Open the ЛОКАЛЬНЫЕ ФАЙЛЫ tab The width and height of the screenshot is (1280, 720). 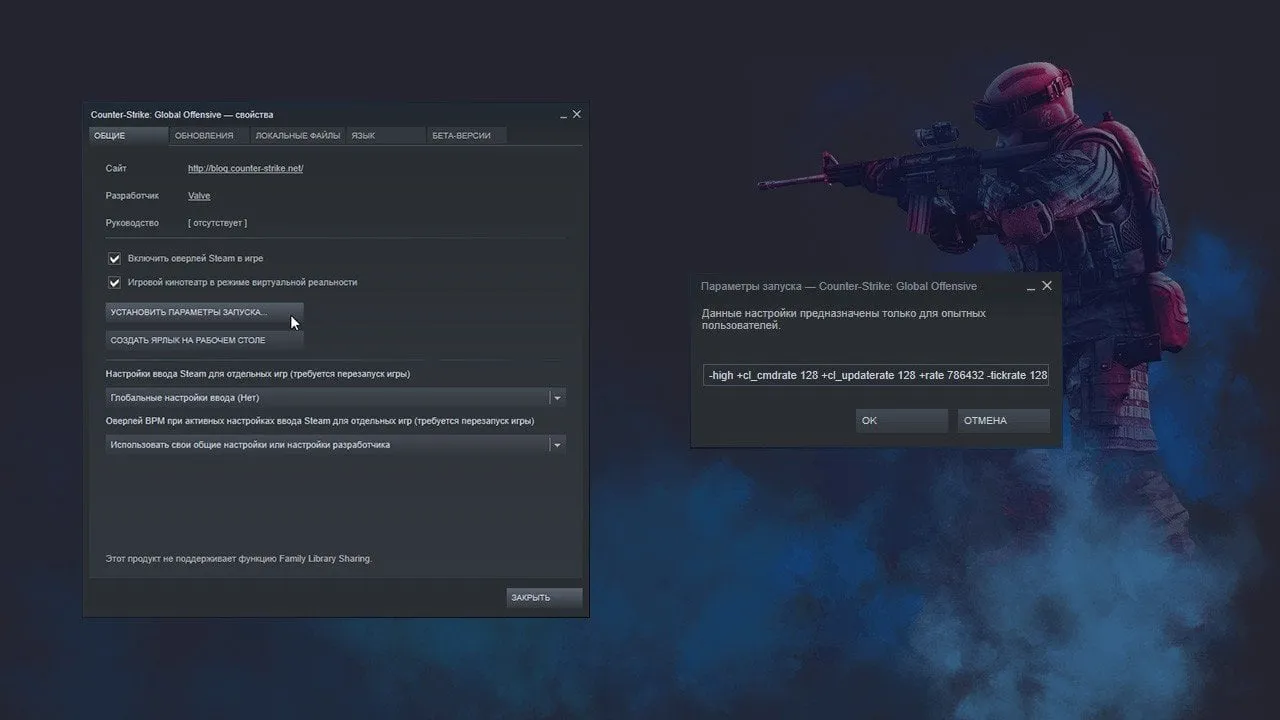297,135
